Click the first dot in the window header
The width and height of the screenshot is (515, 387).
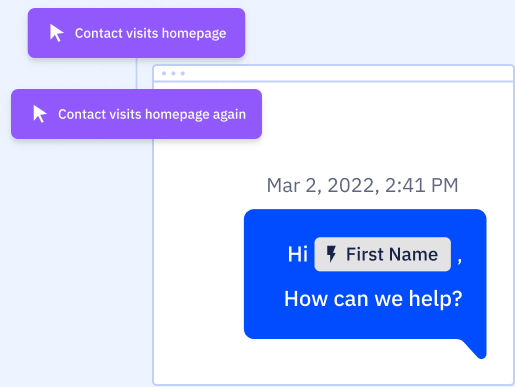tap(164, 73)
